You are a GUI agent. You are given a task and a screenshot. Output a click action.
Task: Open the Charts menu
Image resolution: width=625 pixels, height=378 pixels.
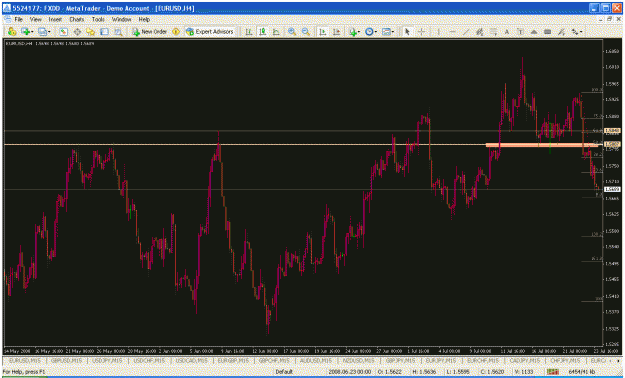[77, 19]
